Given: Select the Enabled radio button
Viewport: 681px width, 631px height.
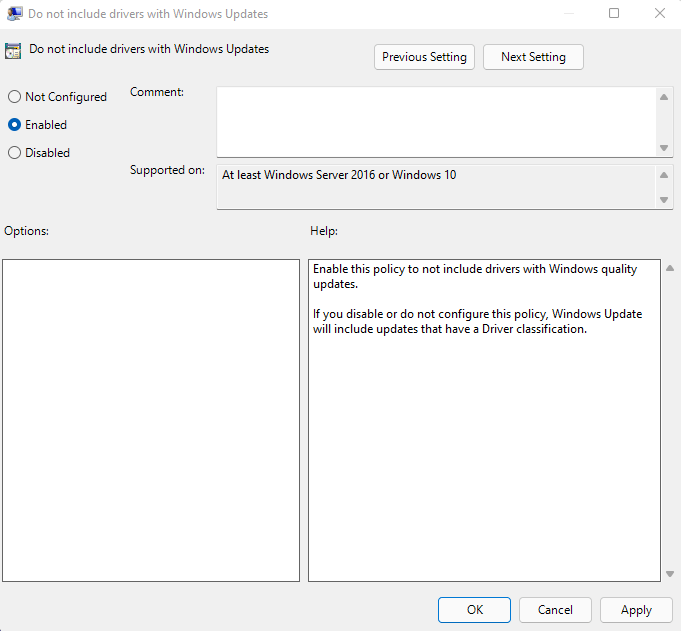Looking at the screenshot, I should [14, 125].
